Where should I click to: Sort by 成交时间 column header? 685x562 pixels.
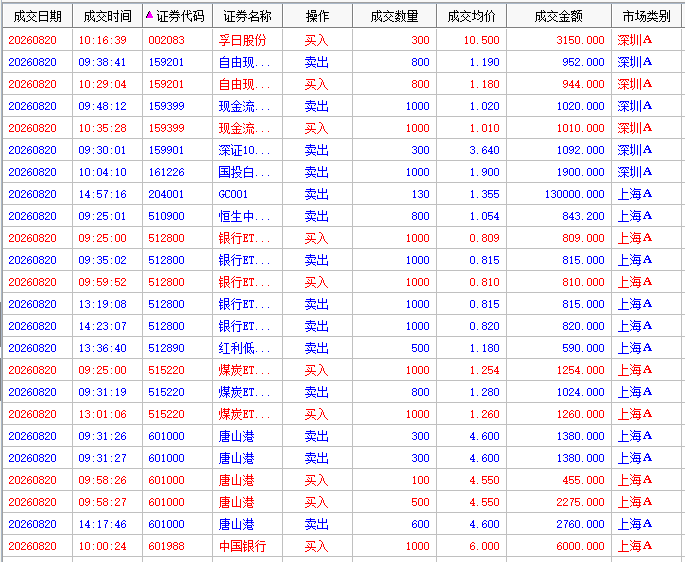tap(107, 17)
